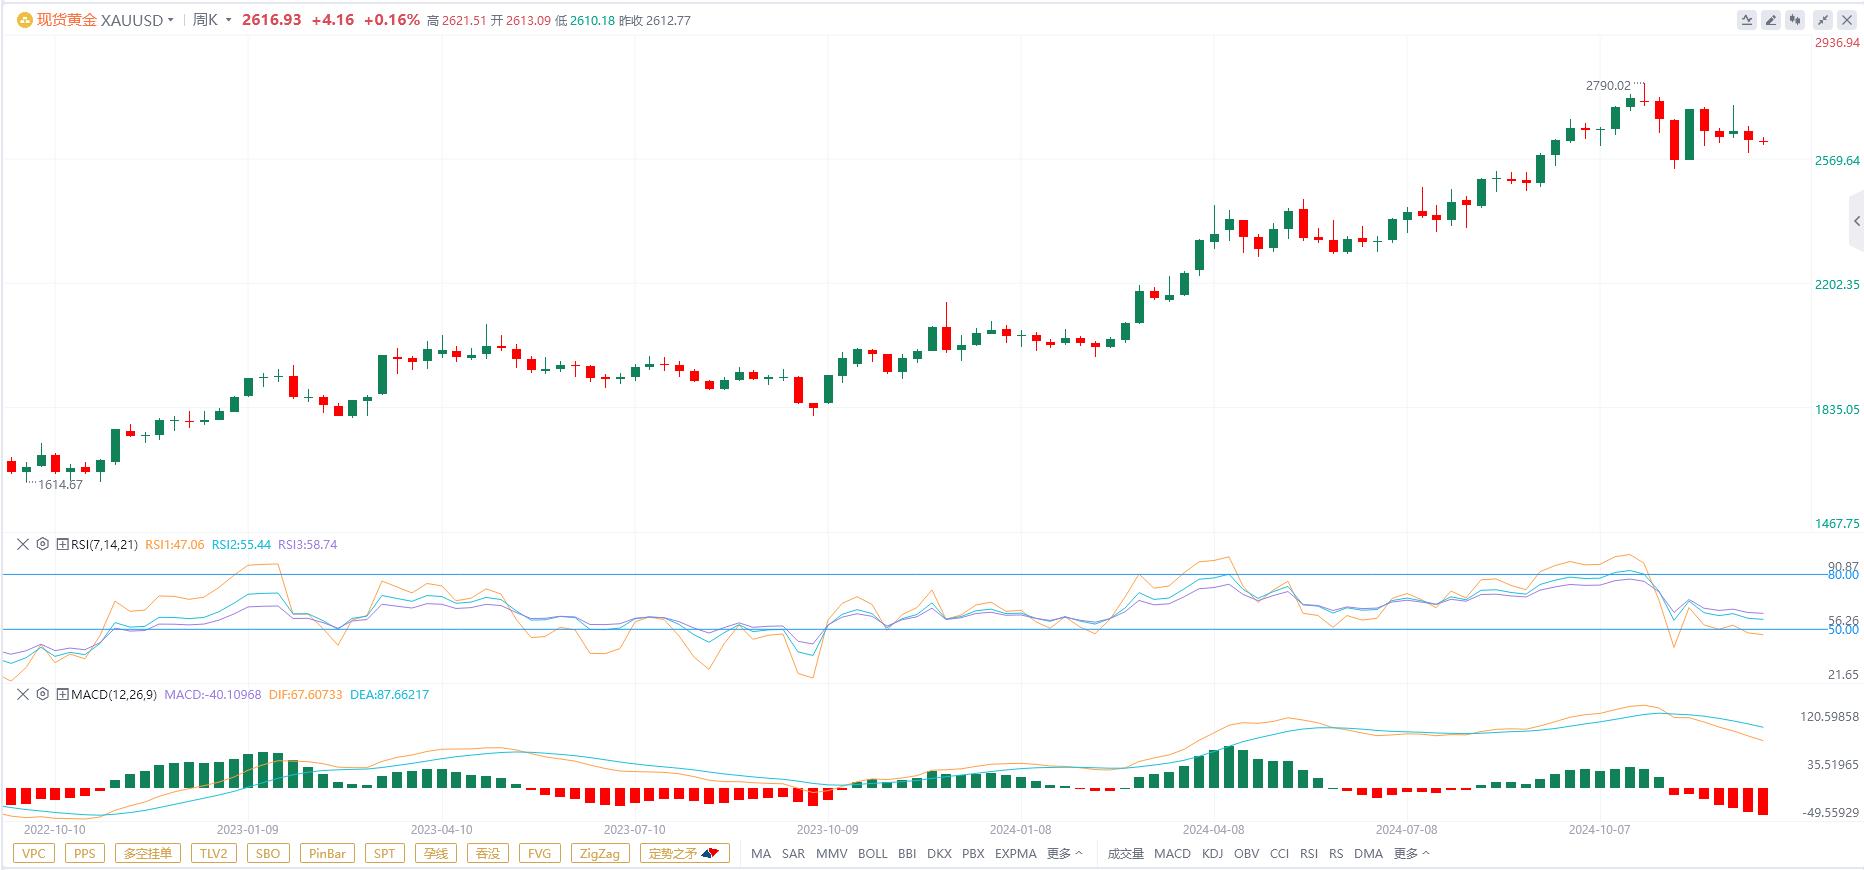Select the candlestick chart style icon
The width and height of the screenshot is (1864, 870).
[1796, 20]
